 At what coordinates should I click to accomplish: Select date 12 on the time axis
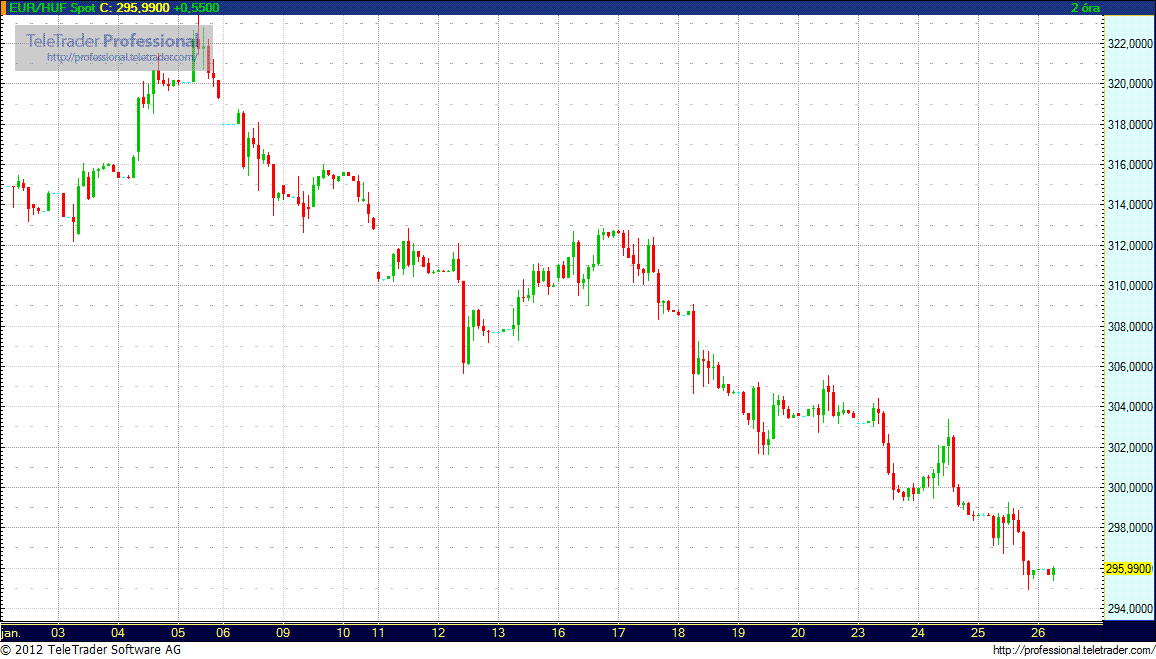coord(438,632)
